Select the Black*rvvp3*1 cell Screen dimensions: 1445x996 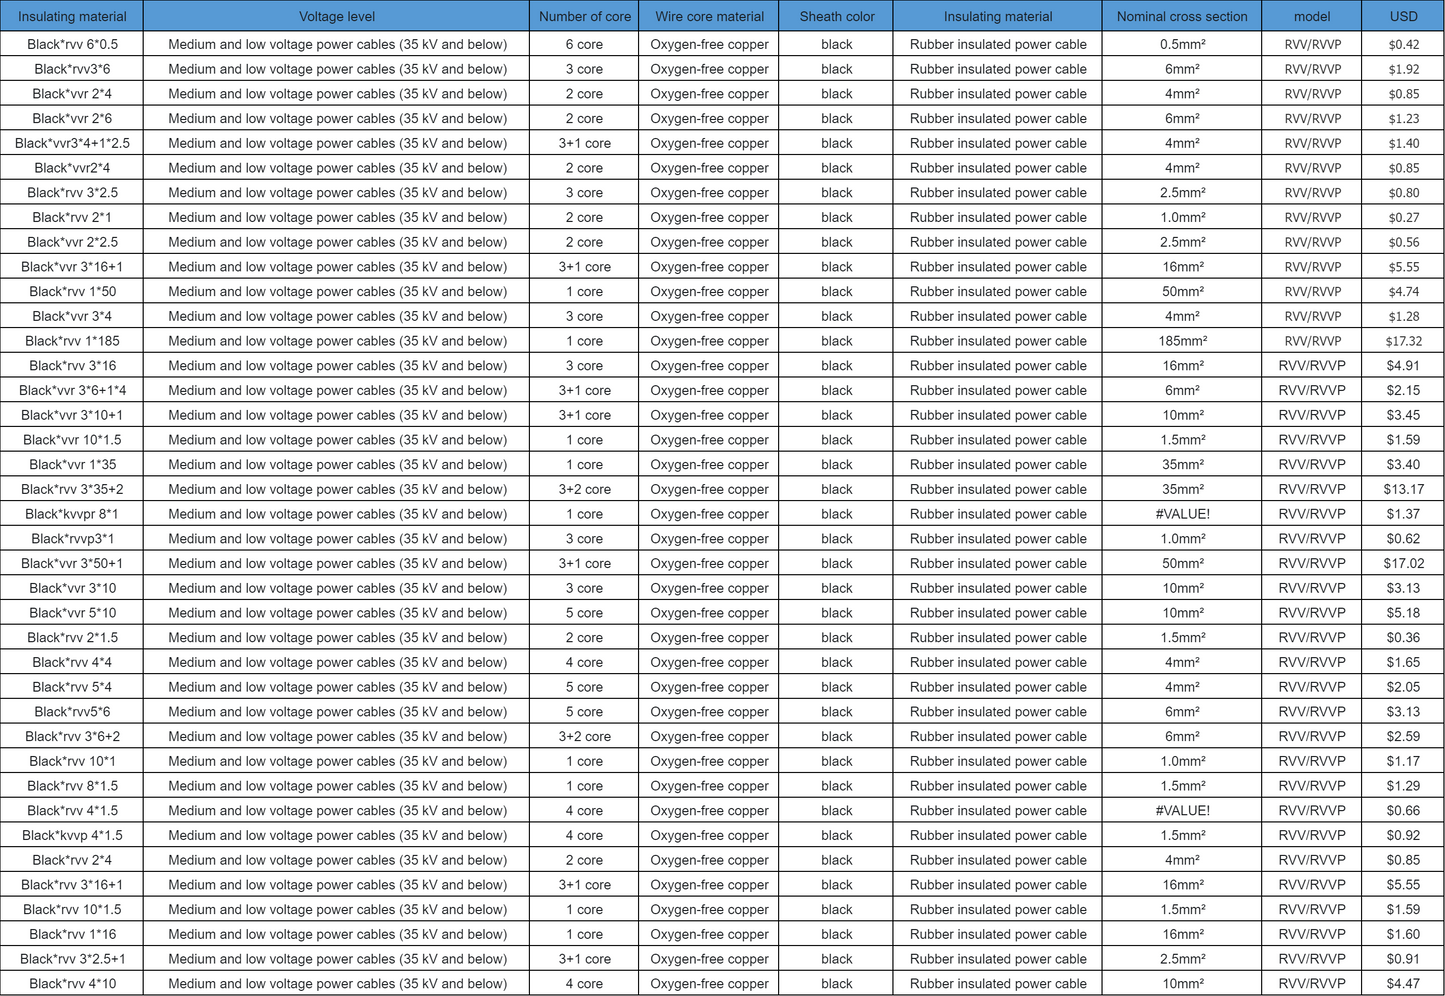pyautogui.click(x=72, y=539)
